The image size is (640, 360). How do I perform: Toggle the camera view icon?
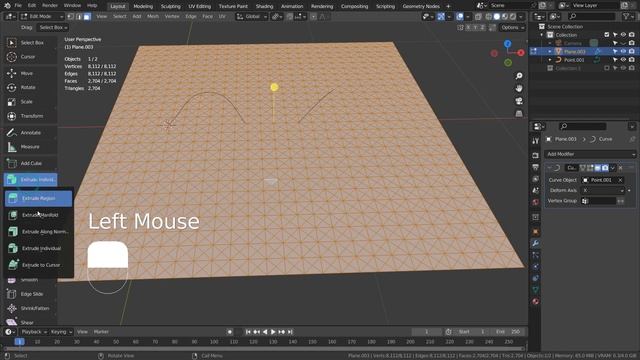519,101
